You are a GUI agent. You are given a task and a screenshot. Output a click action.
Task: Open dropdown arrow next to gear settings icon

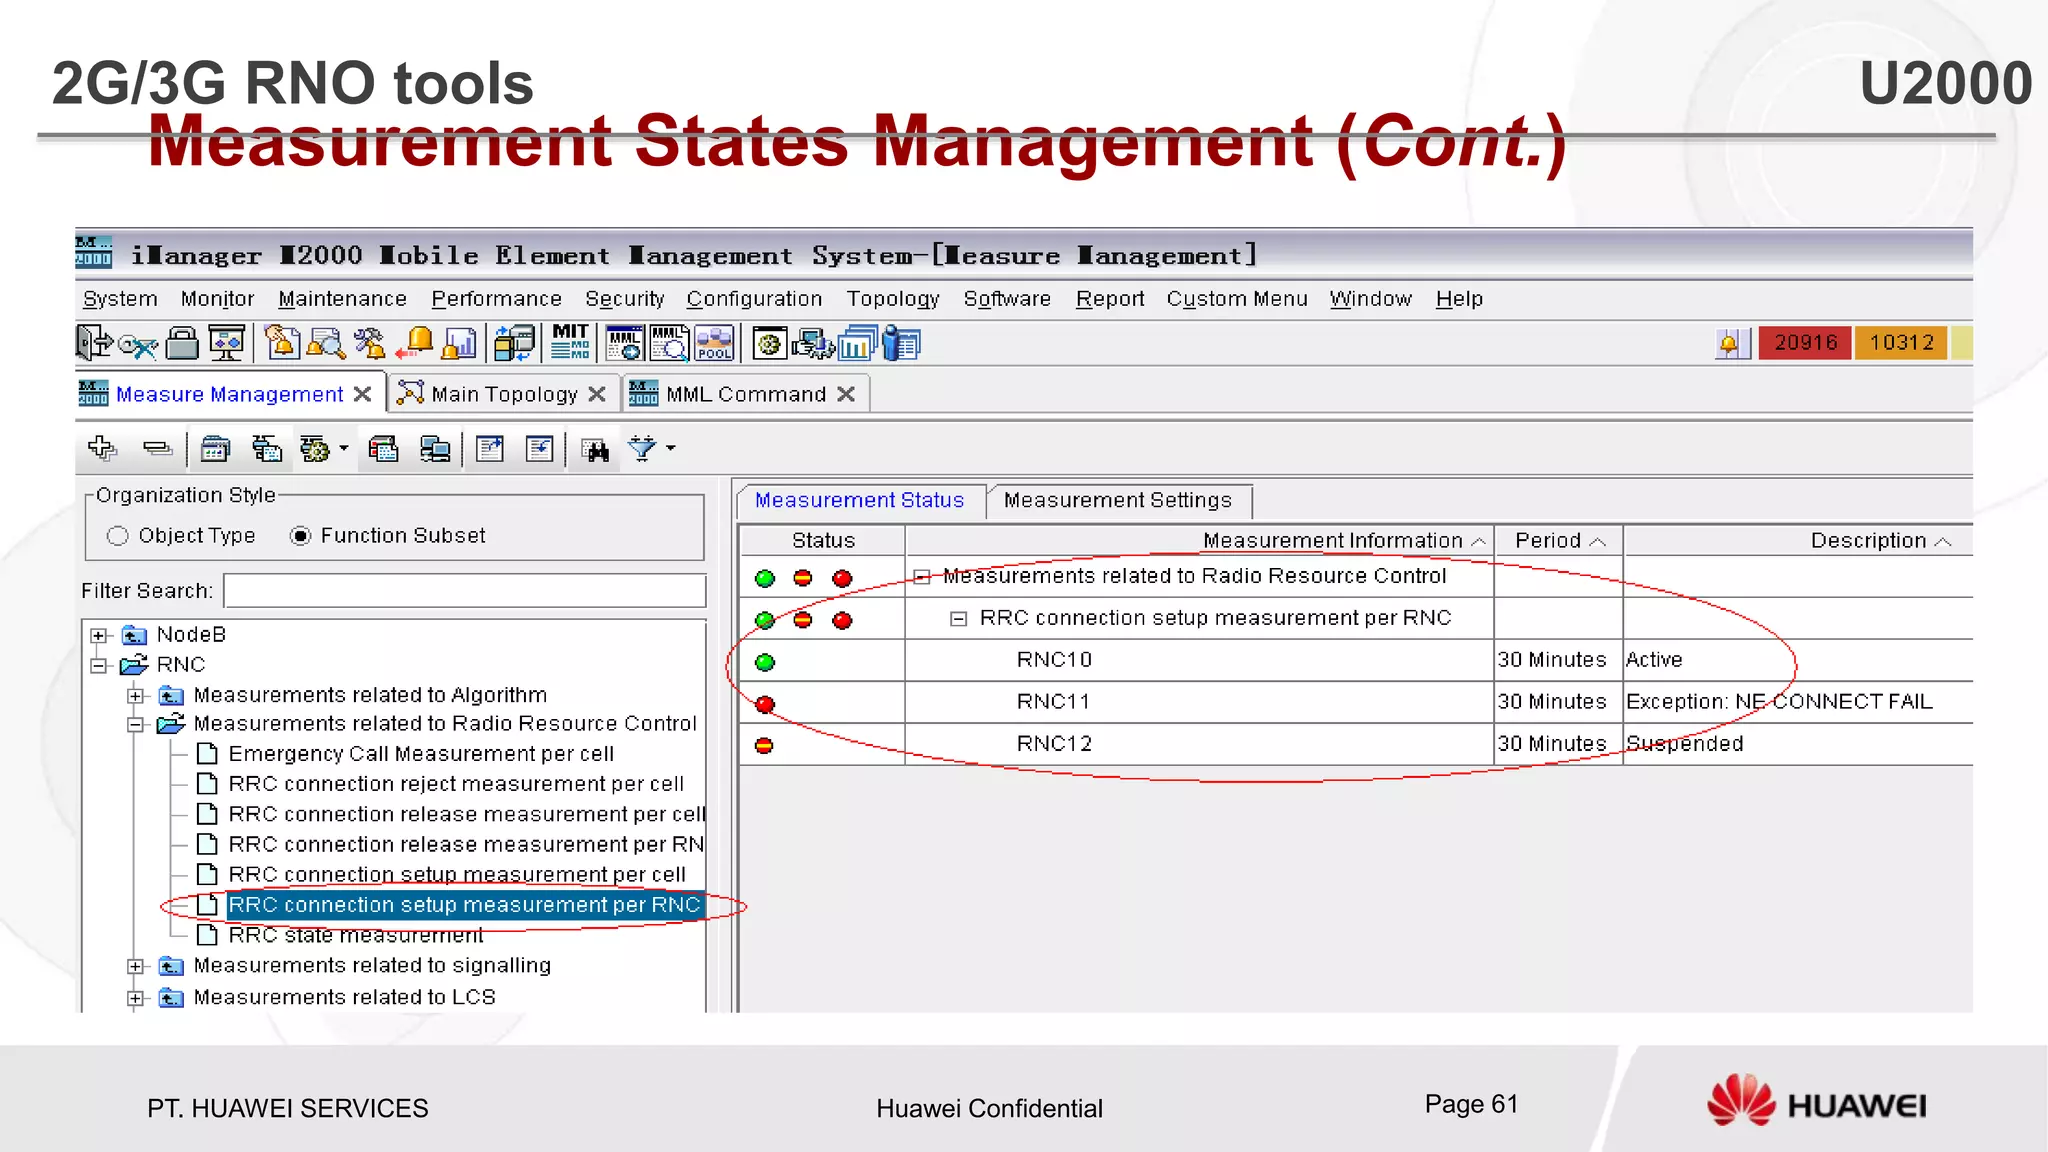pyautogui.click(x=344, y=449)
